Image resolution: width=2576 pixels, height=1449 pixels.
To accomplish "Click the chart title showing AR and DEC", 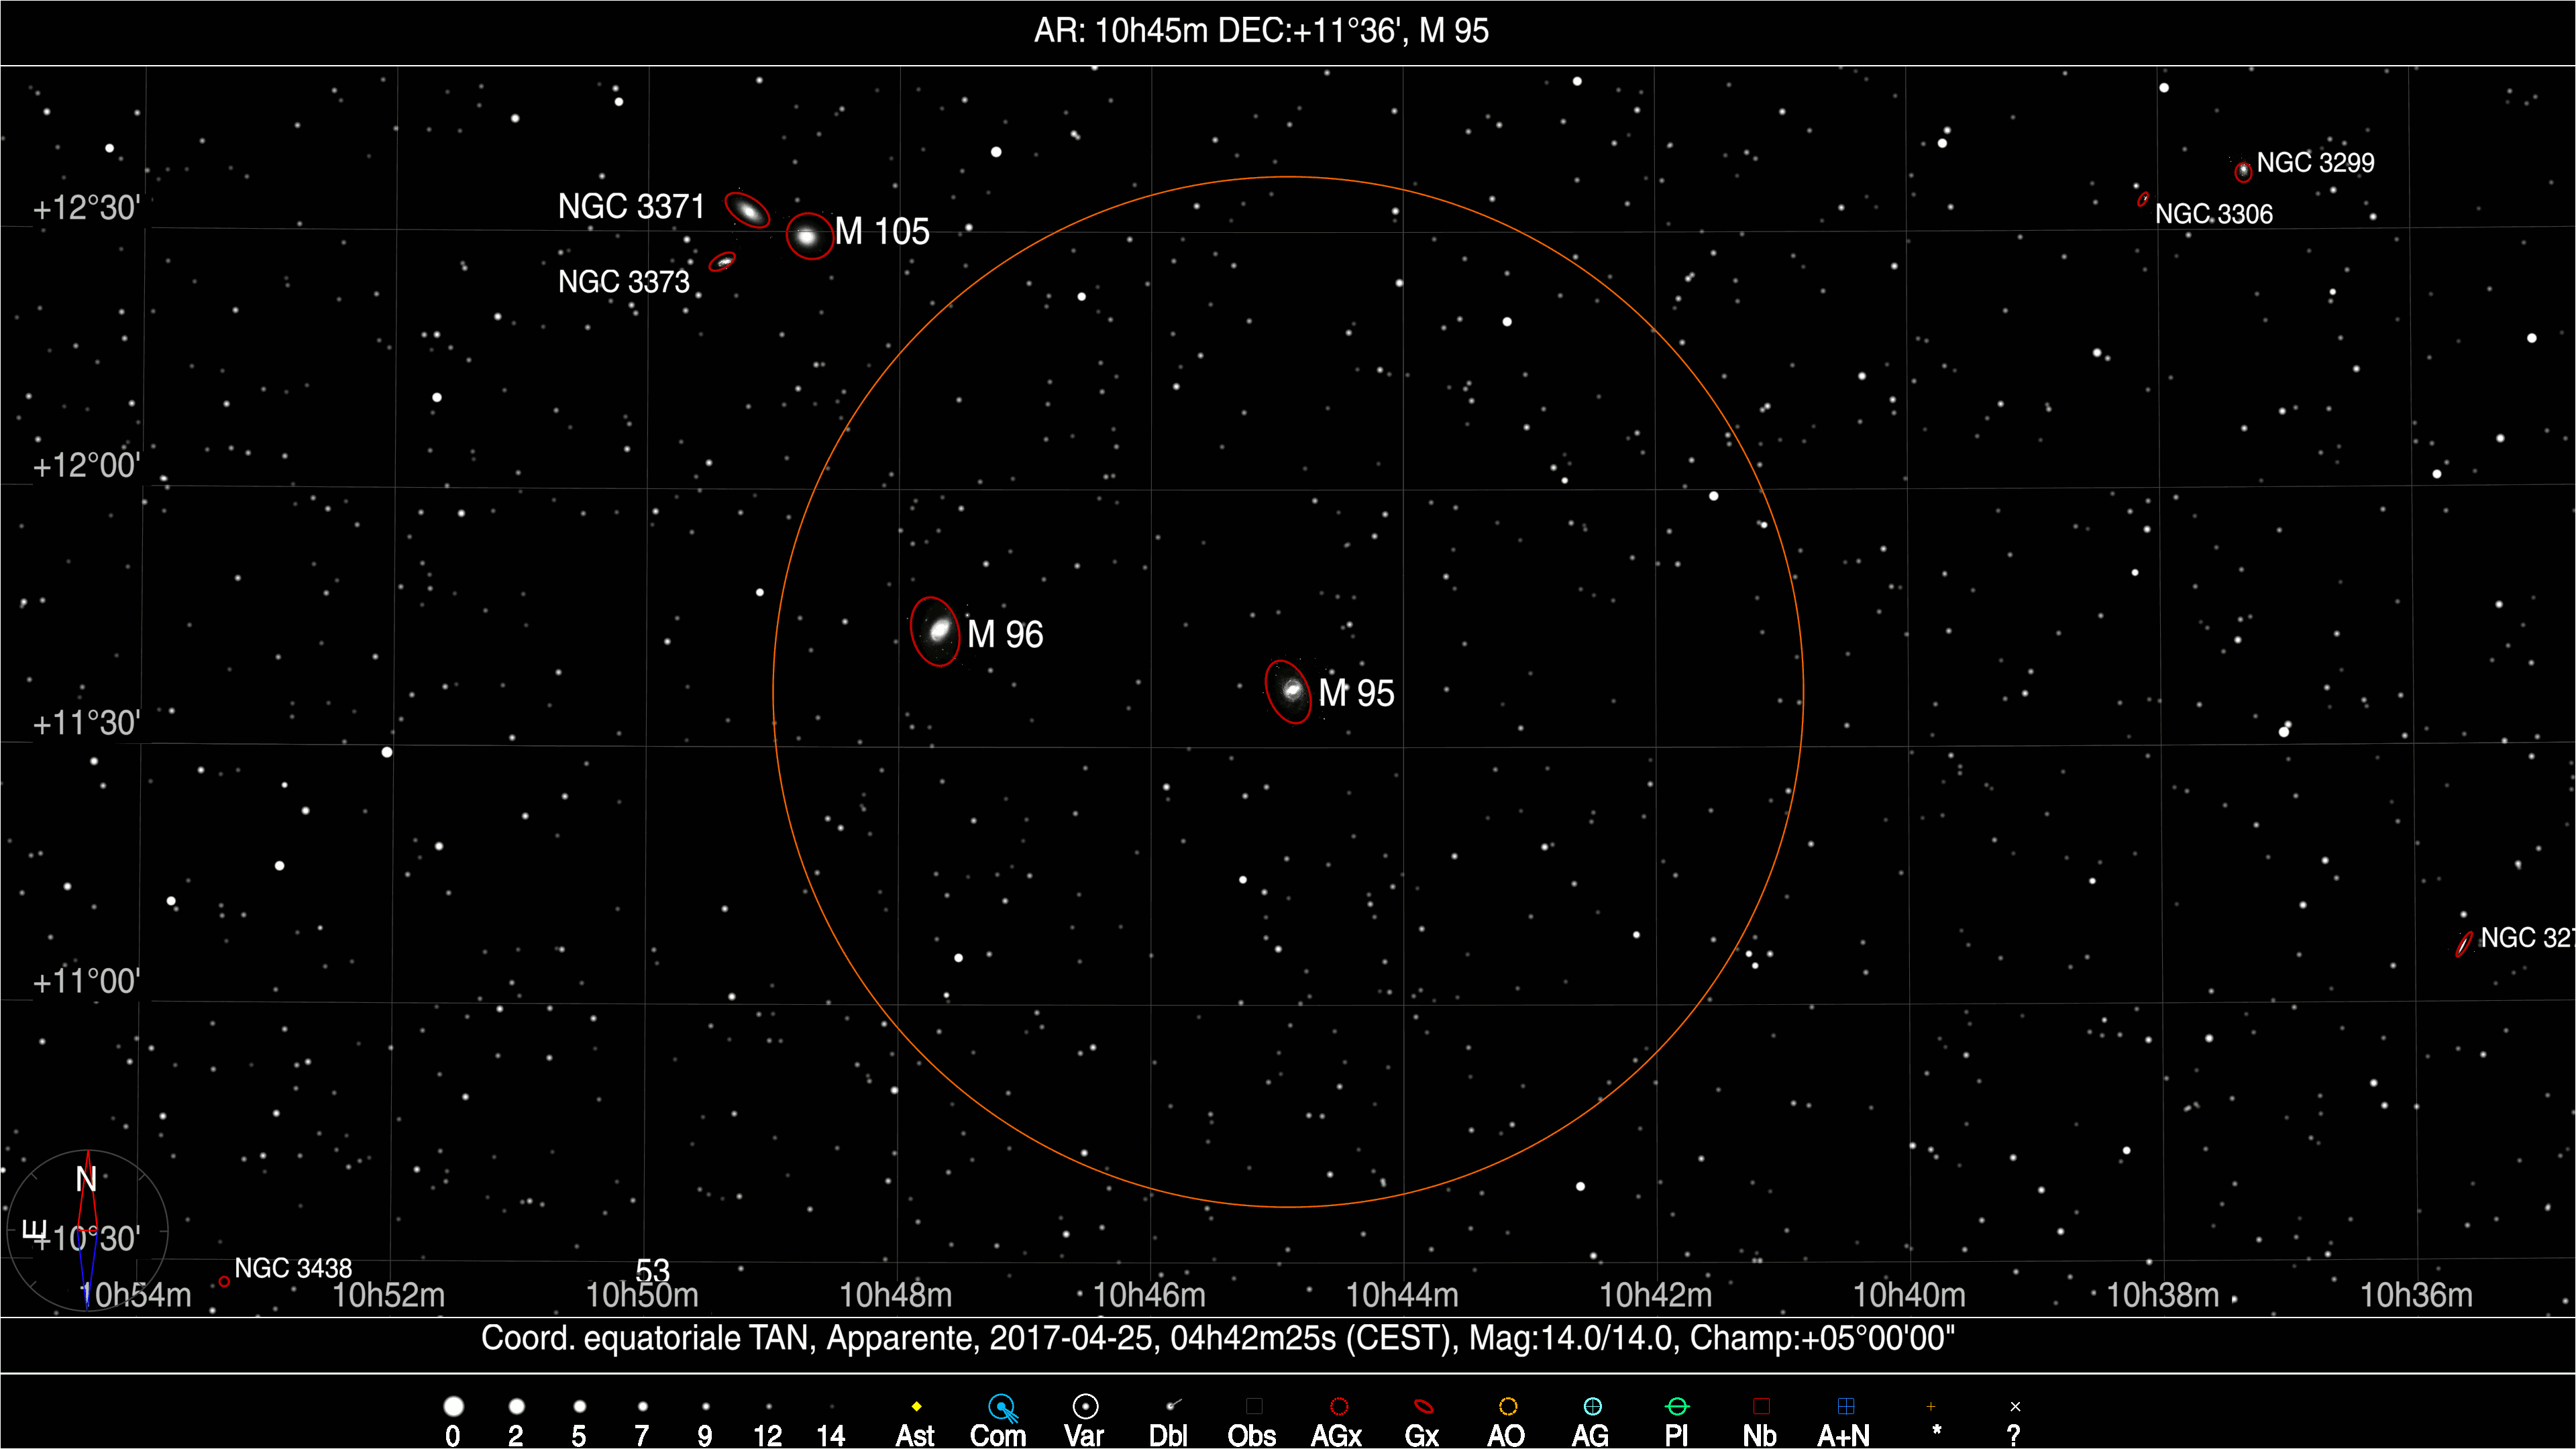I will pos(1261,31).
